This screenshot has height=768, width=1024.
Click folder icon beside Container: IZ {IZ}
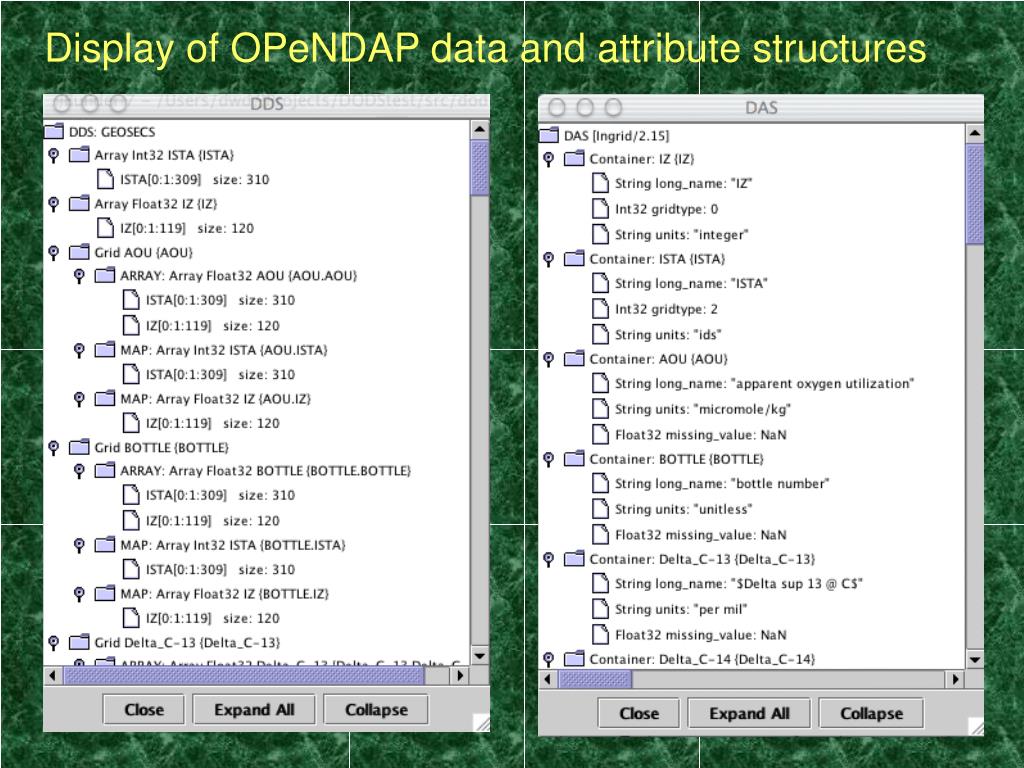click(x=574, y=159)
